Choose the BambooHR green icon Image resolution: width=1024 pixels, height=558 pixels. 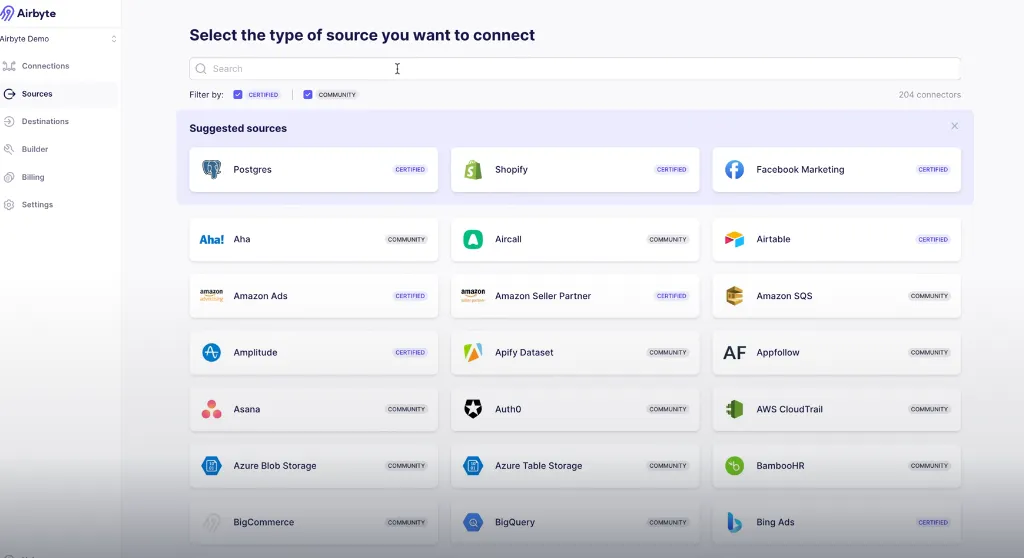pos(734,466)
